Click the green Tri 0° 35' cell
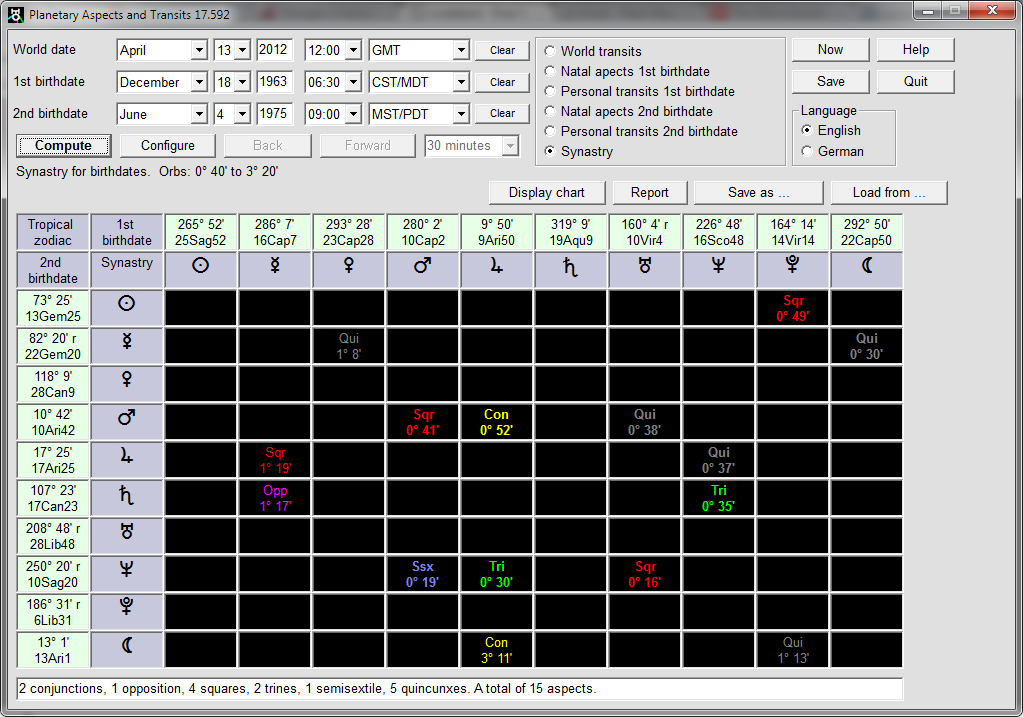1023x717 pixels. tap(718, 498)
